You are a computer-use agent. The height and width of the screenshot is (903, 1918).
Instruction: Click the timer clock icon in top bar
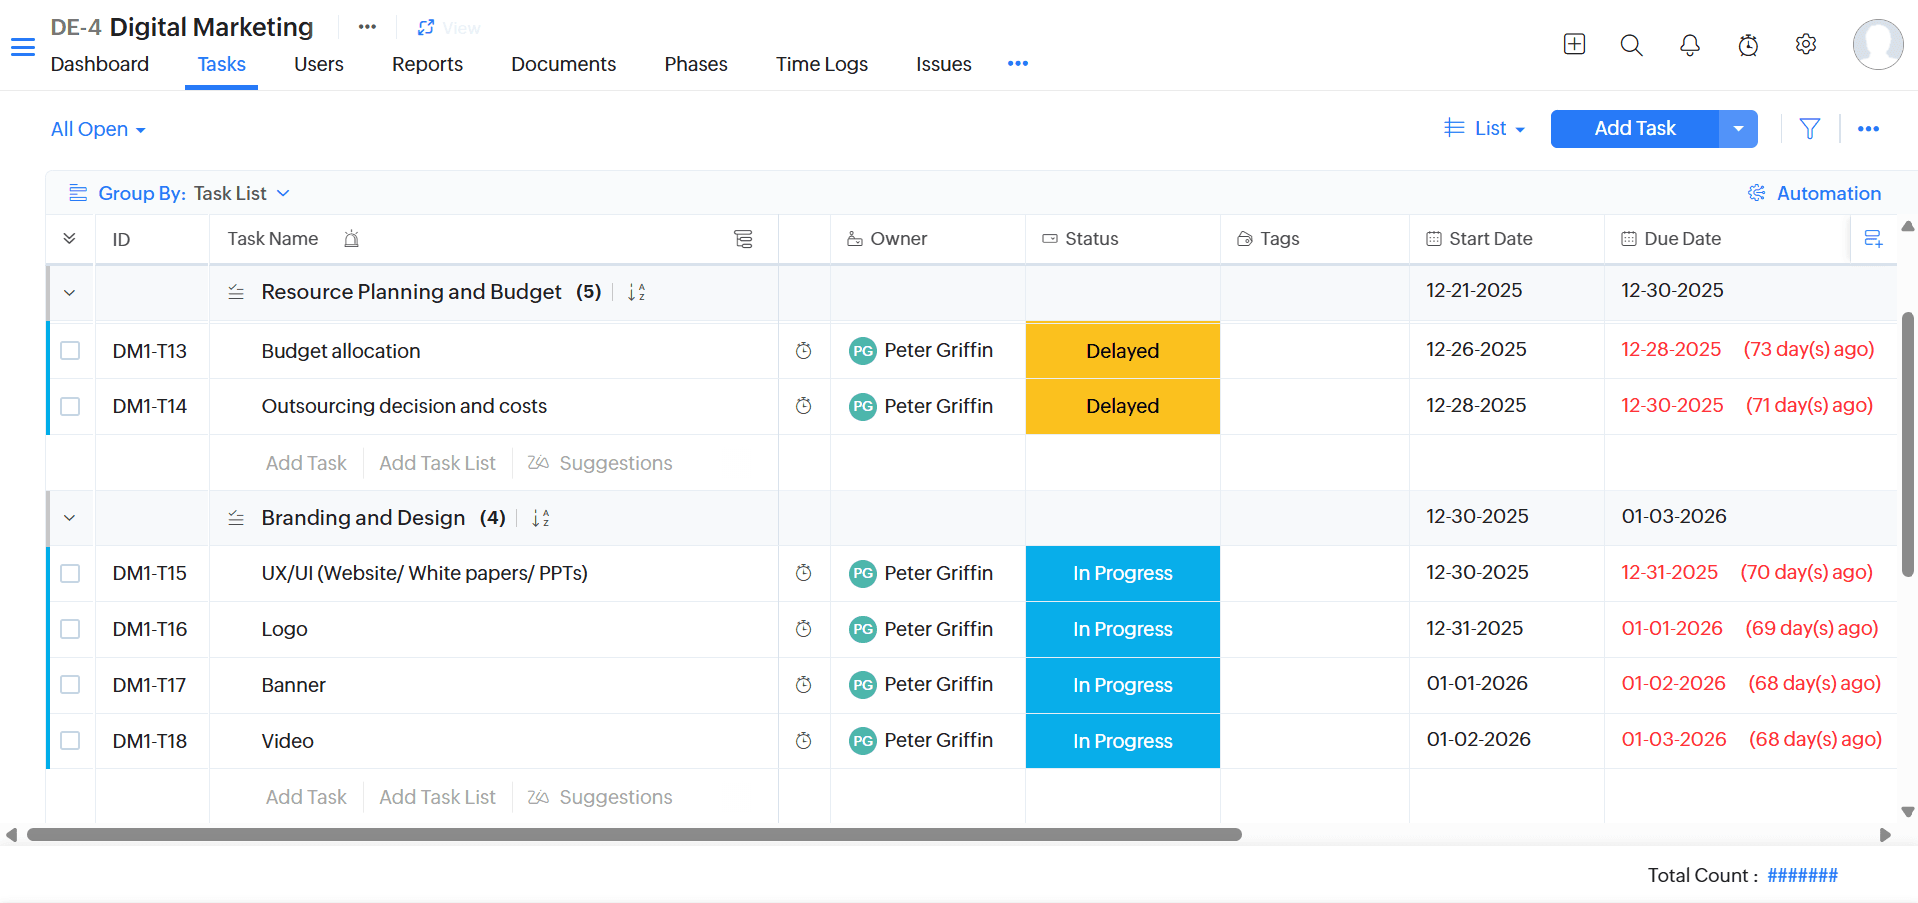coord(1747,44)
